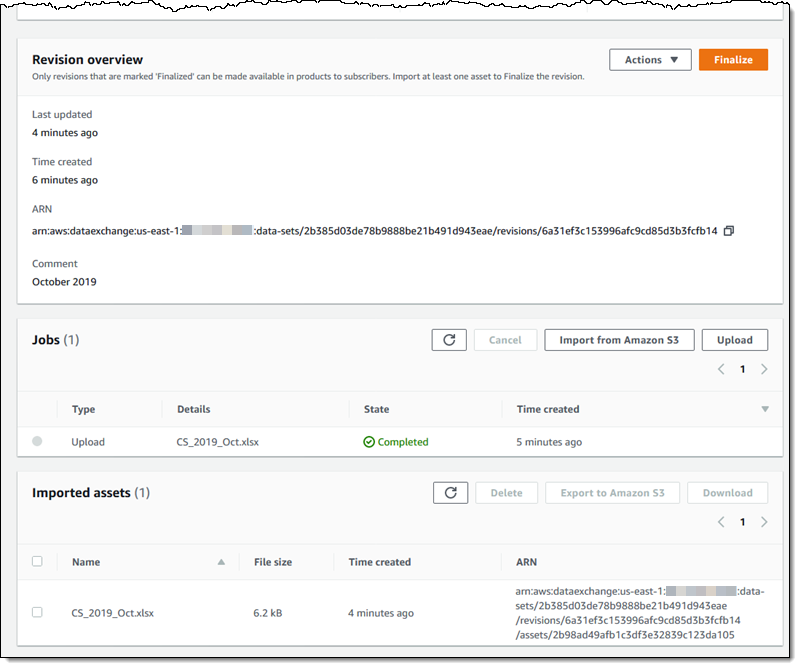Go to previous page of Jobs

[721, 369]
